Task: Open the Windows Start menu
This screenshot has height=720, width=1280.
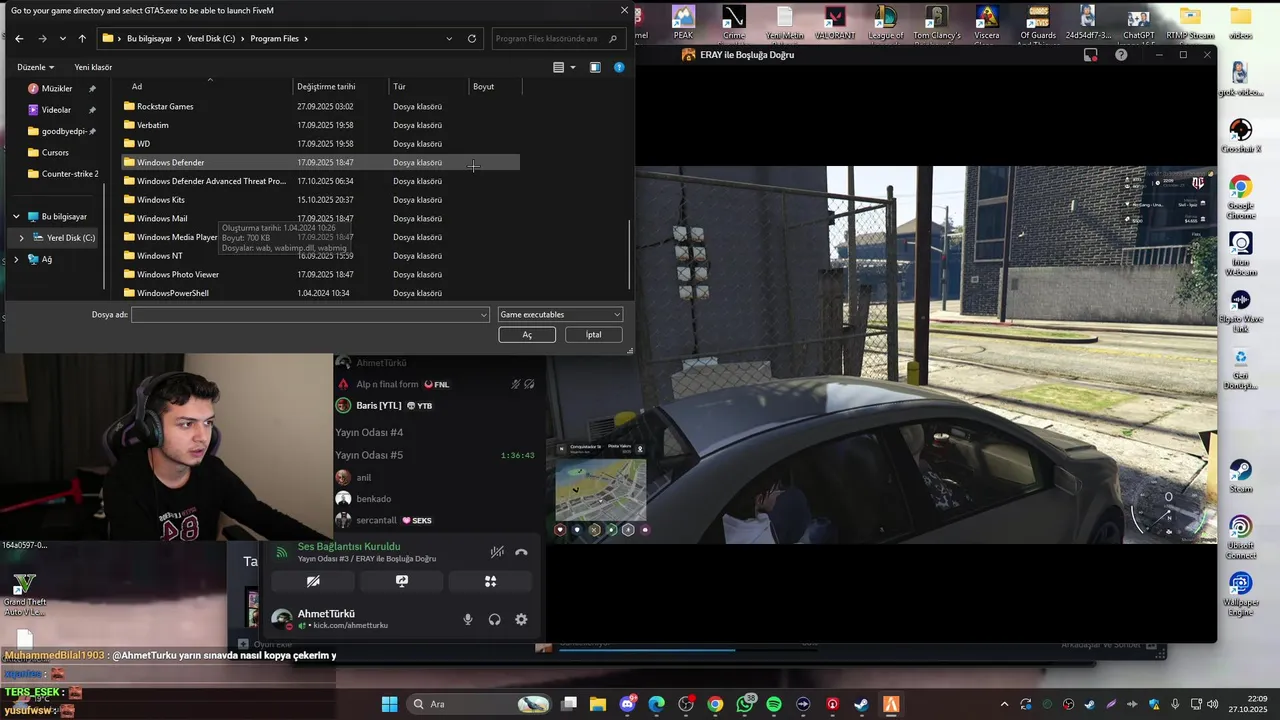Action: [389, 704]
